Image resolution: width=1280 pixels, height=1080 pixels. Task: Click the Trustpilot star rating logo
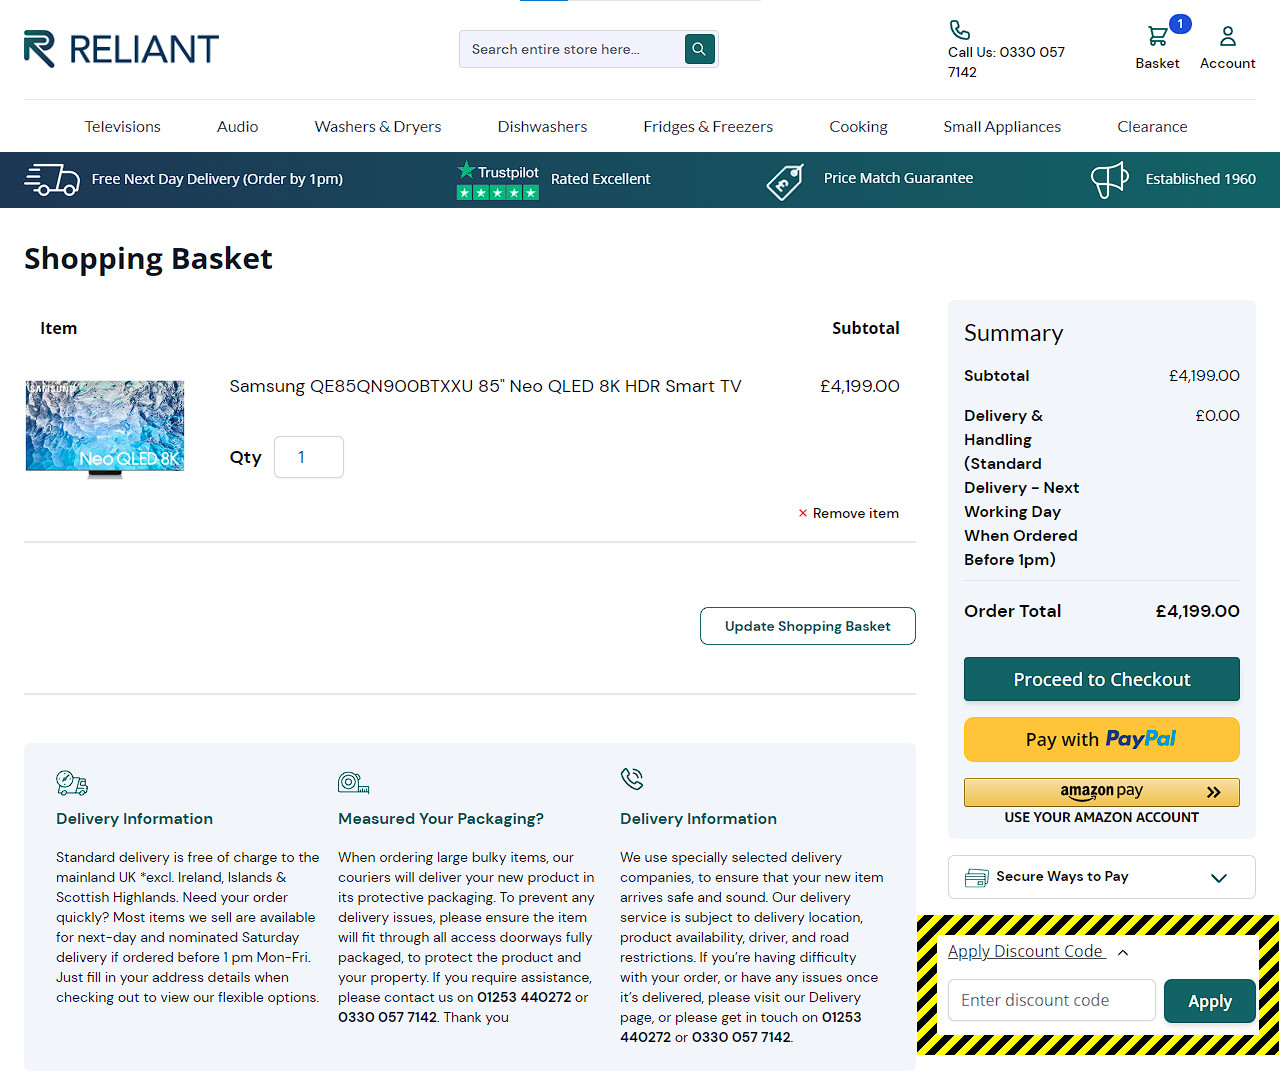(x=498, y=180)
